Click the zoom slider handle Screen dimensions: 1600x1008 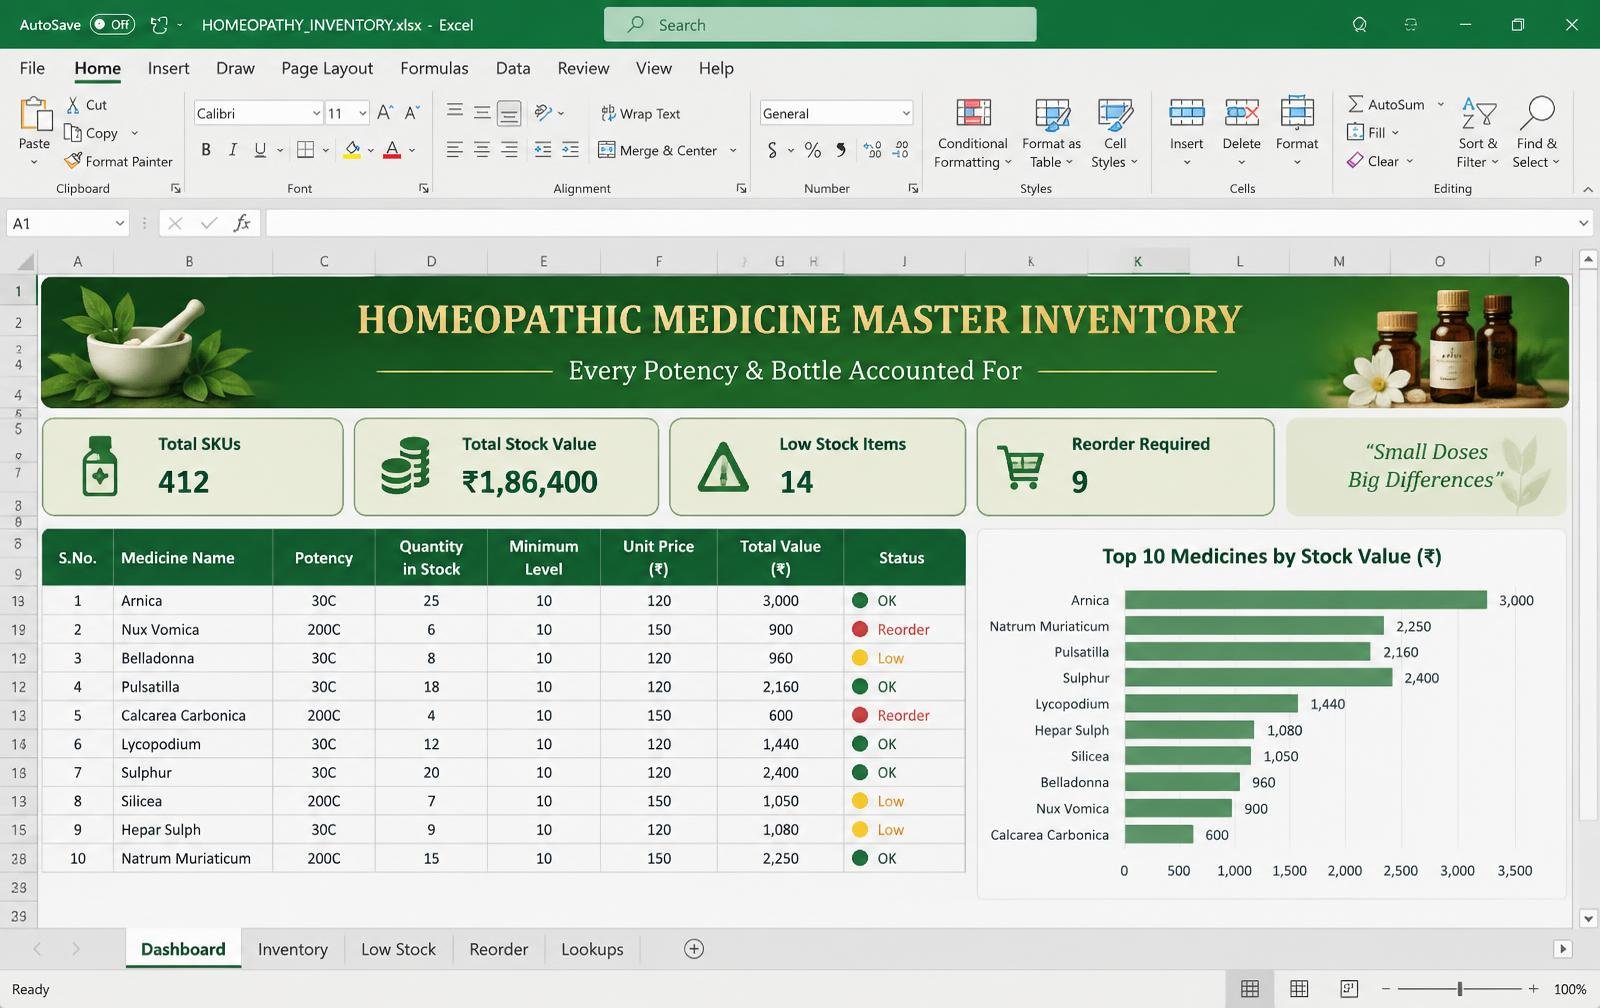(x=1460, y=989)
